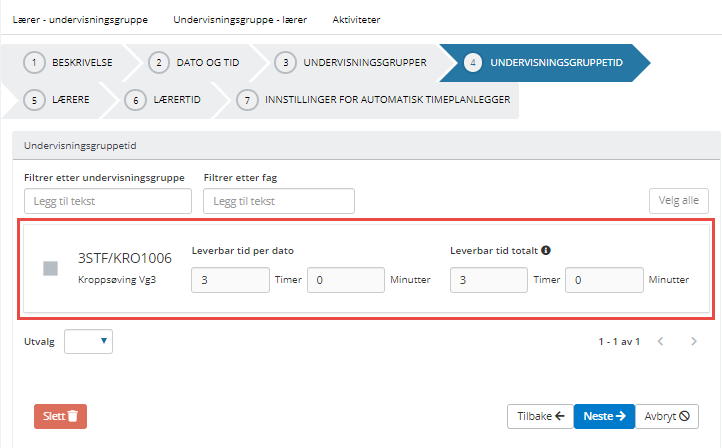Click the Velg alle button
Screen dimensions: 722x448
click(x=679, y=201)
